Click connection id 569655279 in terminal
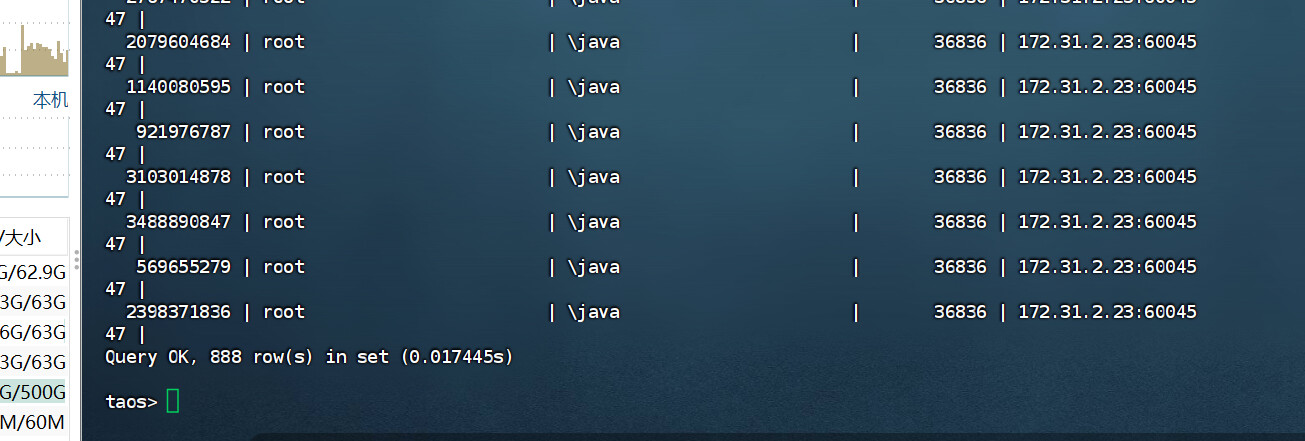This screenshot has height=441, width=1305. click(x=183, y=267)
